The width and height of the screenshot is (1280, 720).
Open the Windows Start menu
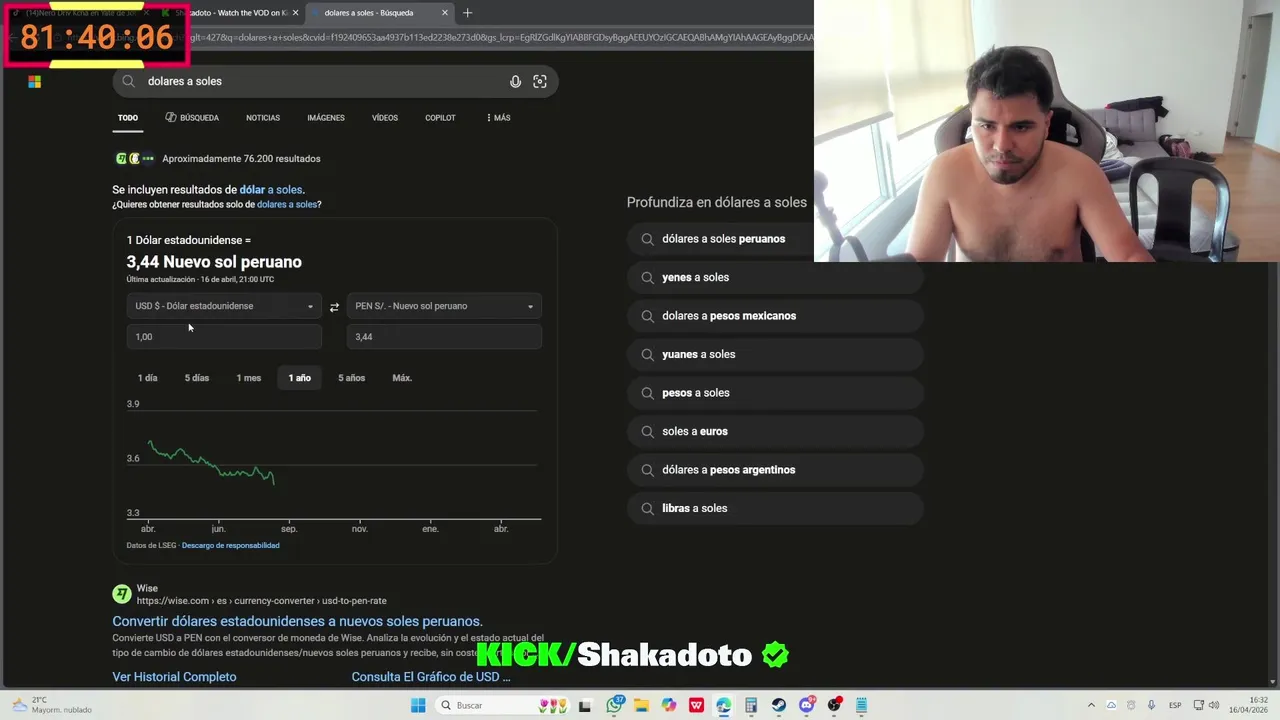418,706
